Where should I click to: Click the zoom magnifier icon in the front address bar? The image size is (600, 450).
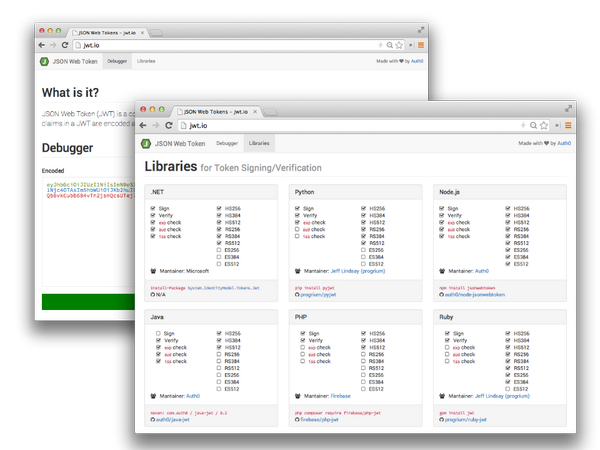pyautogui.click(x=533, y=126)
